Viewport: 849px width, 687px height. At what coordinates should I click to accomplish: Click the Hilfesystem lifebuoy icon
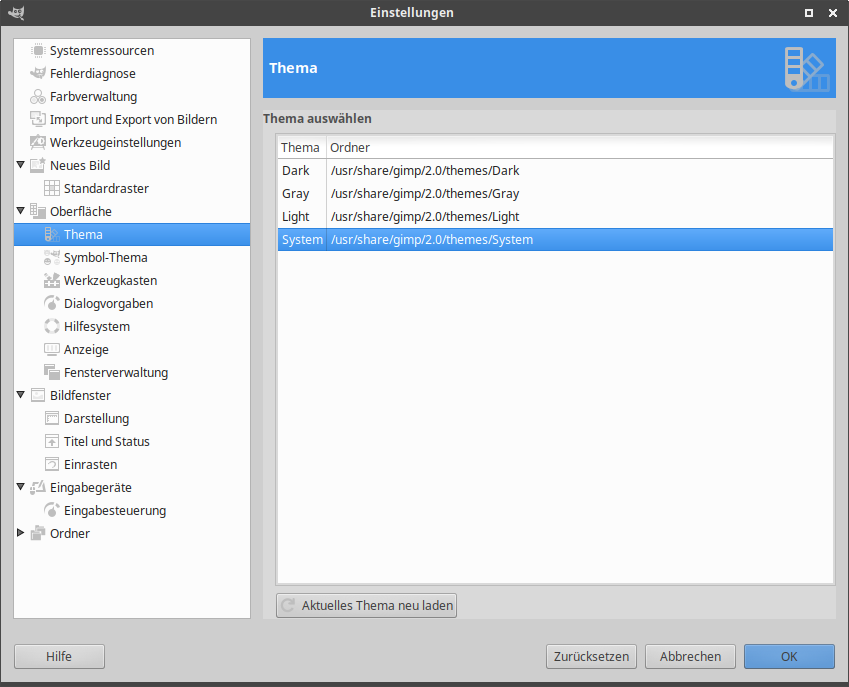coord(52,326)
